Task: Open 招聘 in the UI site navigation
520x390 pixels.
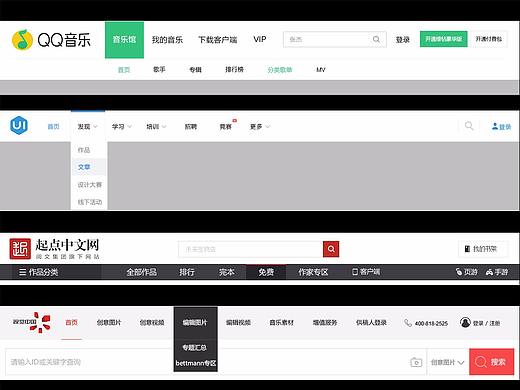Action: [x=191, y=127]
